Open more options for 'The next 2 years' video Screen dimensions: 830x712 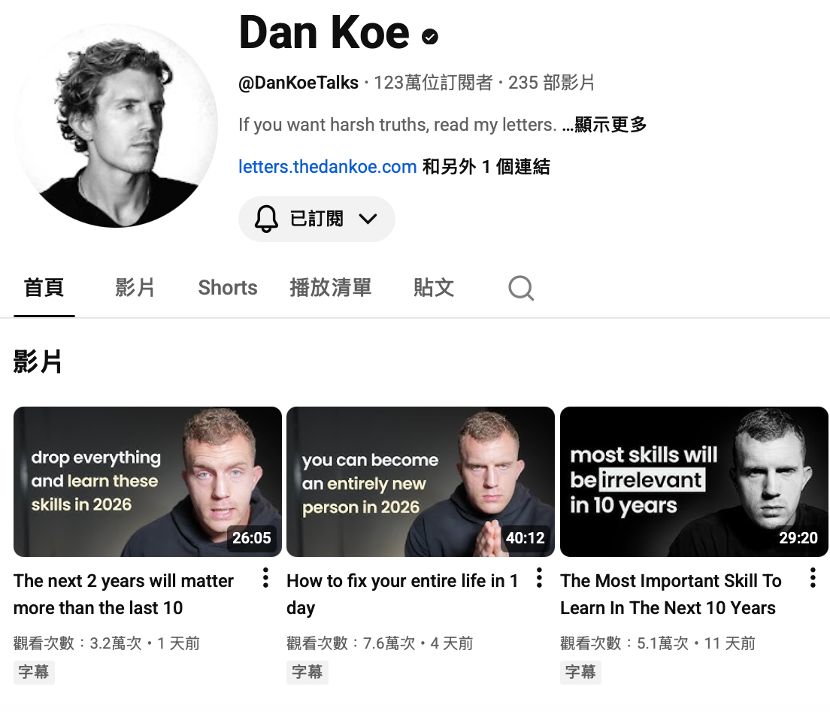pyautogui.click(x=266, y=578)
